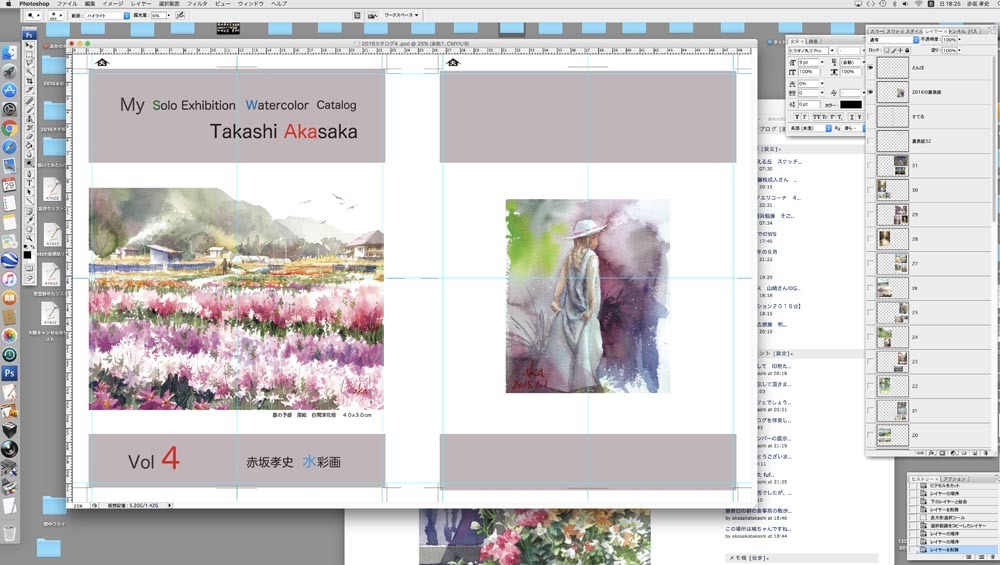The image size is (1000, 565).
Task: Select the Dodge tool in toolbox
Action: click(29, 163)
